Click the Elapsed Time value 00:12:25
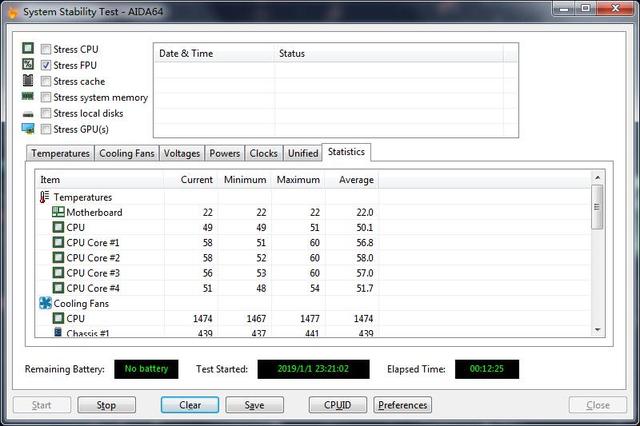This screenshot has width=640, height=426. click(487, 369)
